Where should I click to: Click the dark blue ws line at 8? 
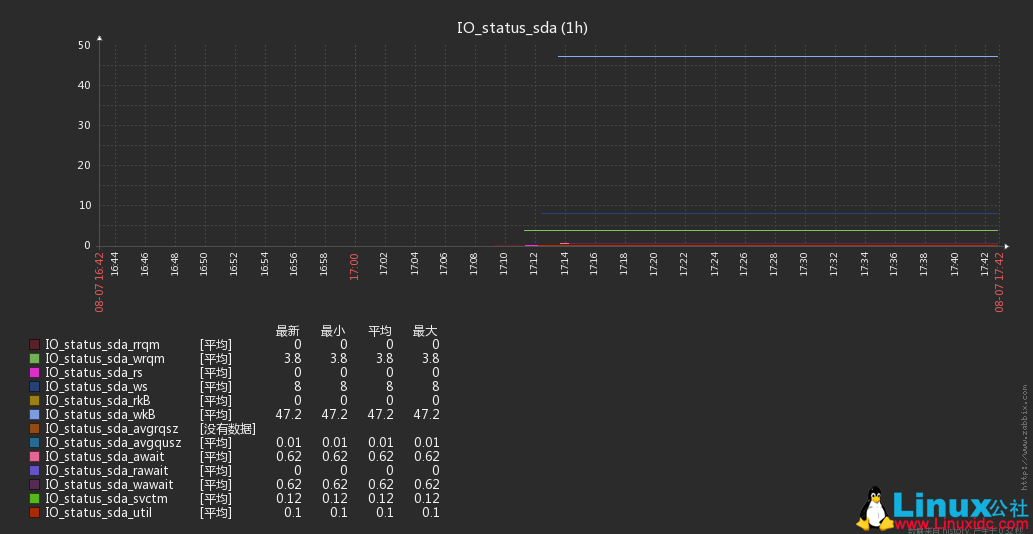tap(769, 213)
